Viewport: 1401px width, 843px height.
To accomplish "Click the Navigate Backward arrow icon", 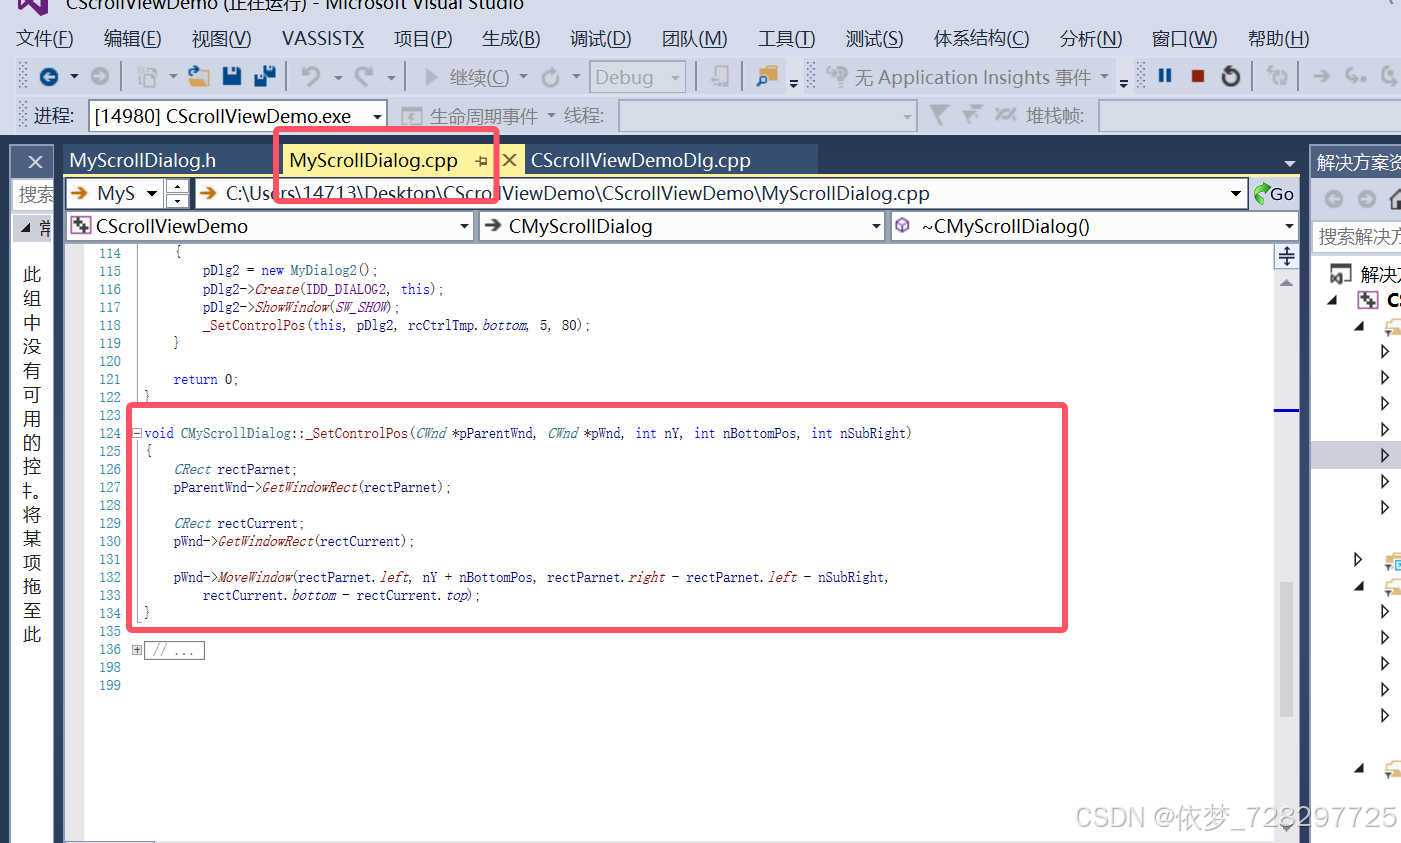I will [x=48, y=77].
